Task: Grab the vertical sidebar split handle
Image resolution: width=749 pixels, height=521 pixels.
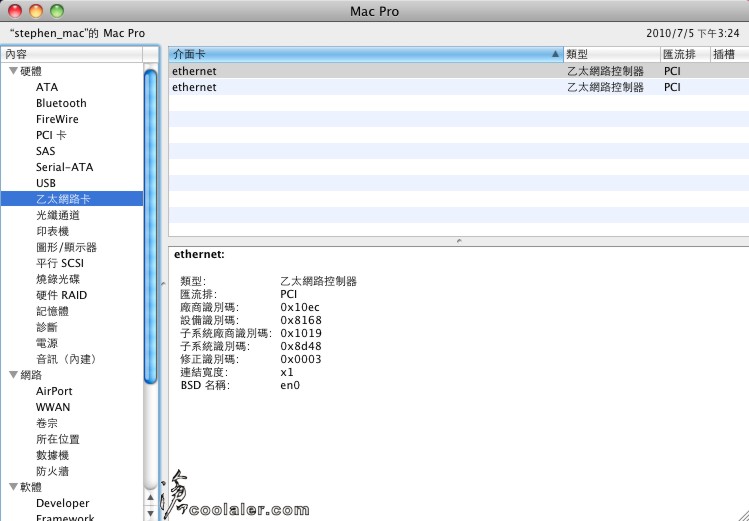Action: click(x=163, y=284)
